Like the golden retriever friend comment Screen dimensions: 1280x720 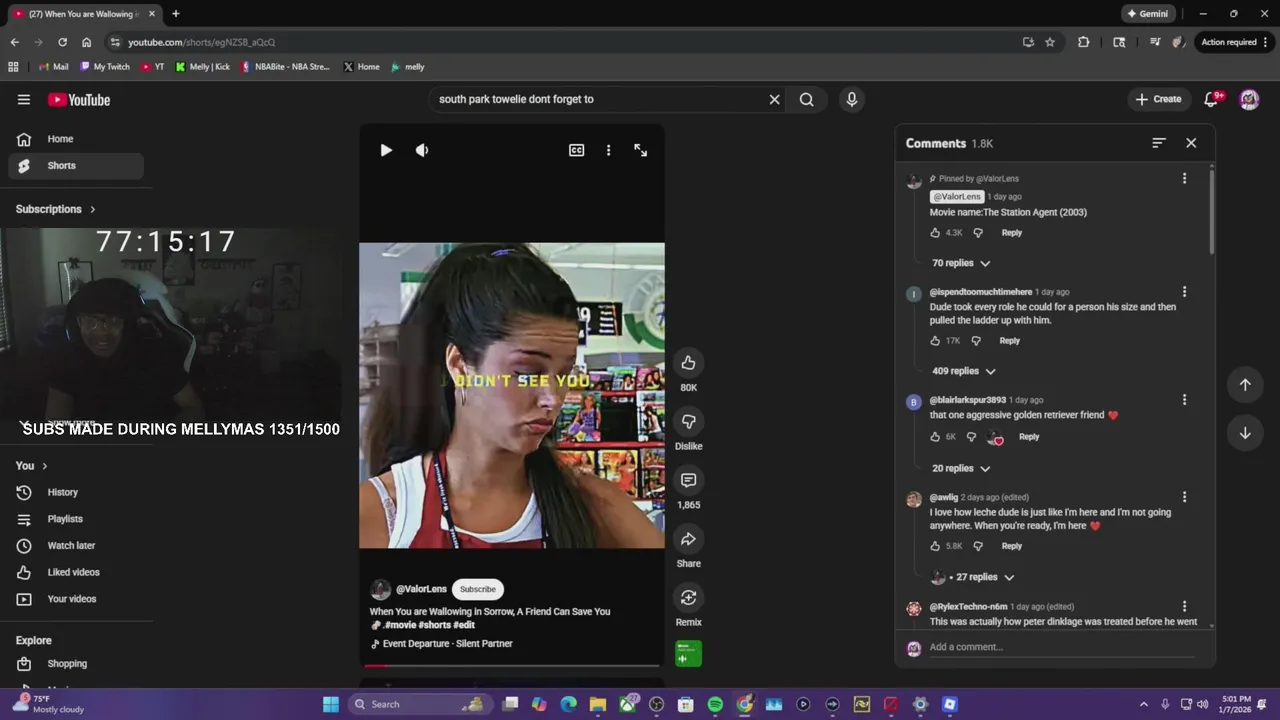pyautogui.click(x=935, y=437)
